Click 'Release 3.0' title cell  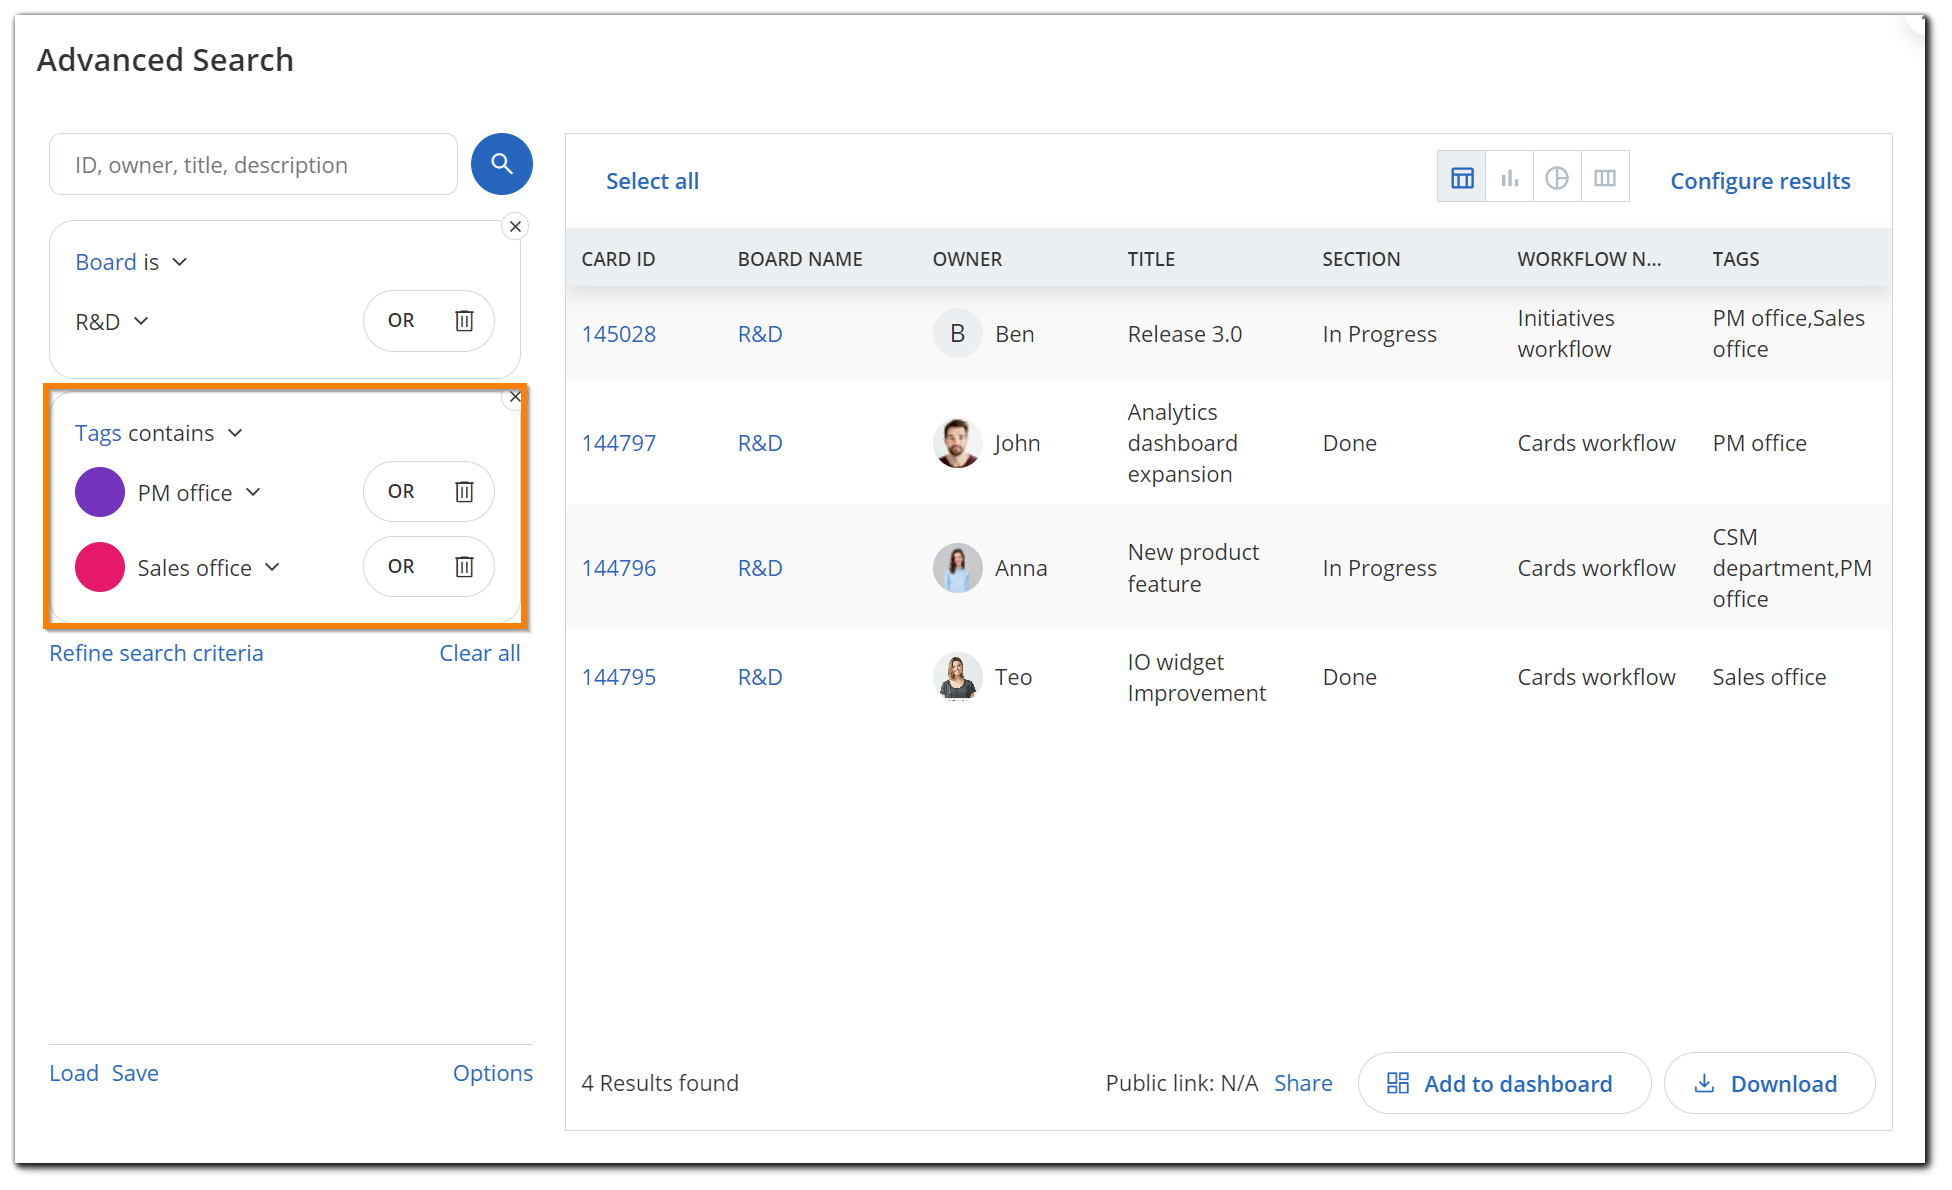coord(1184,334)
